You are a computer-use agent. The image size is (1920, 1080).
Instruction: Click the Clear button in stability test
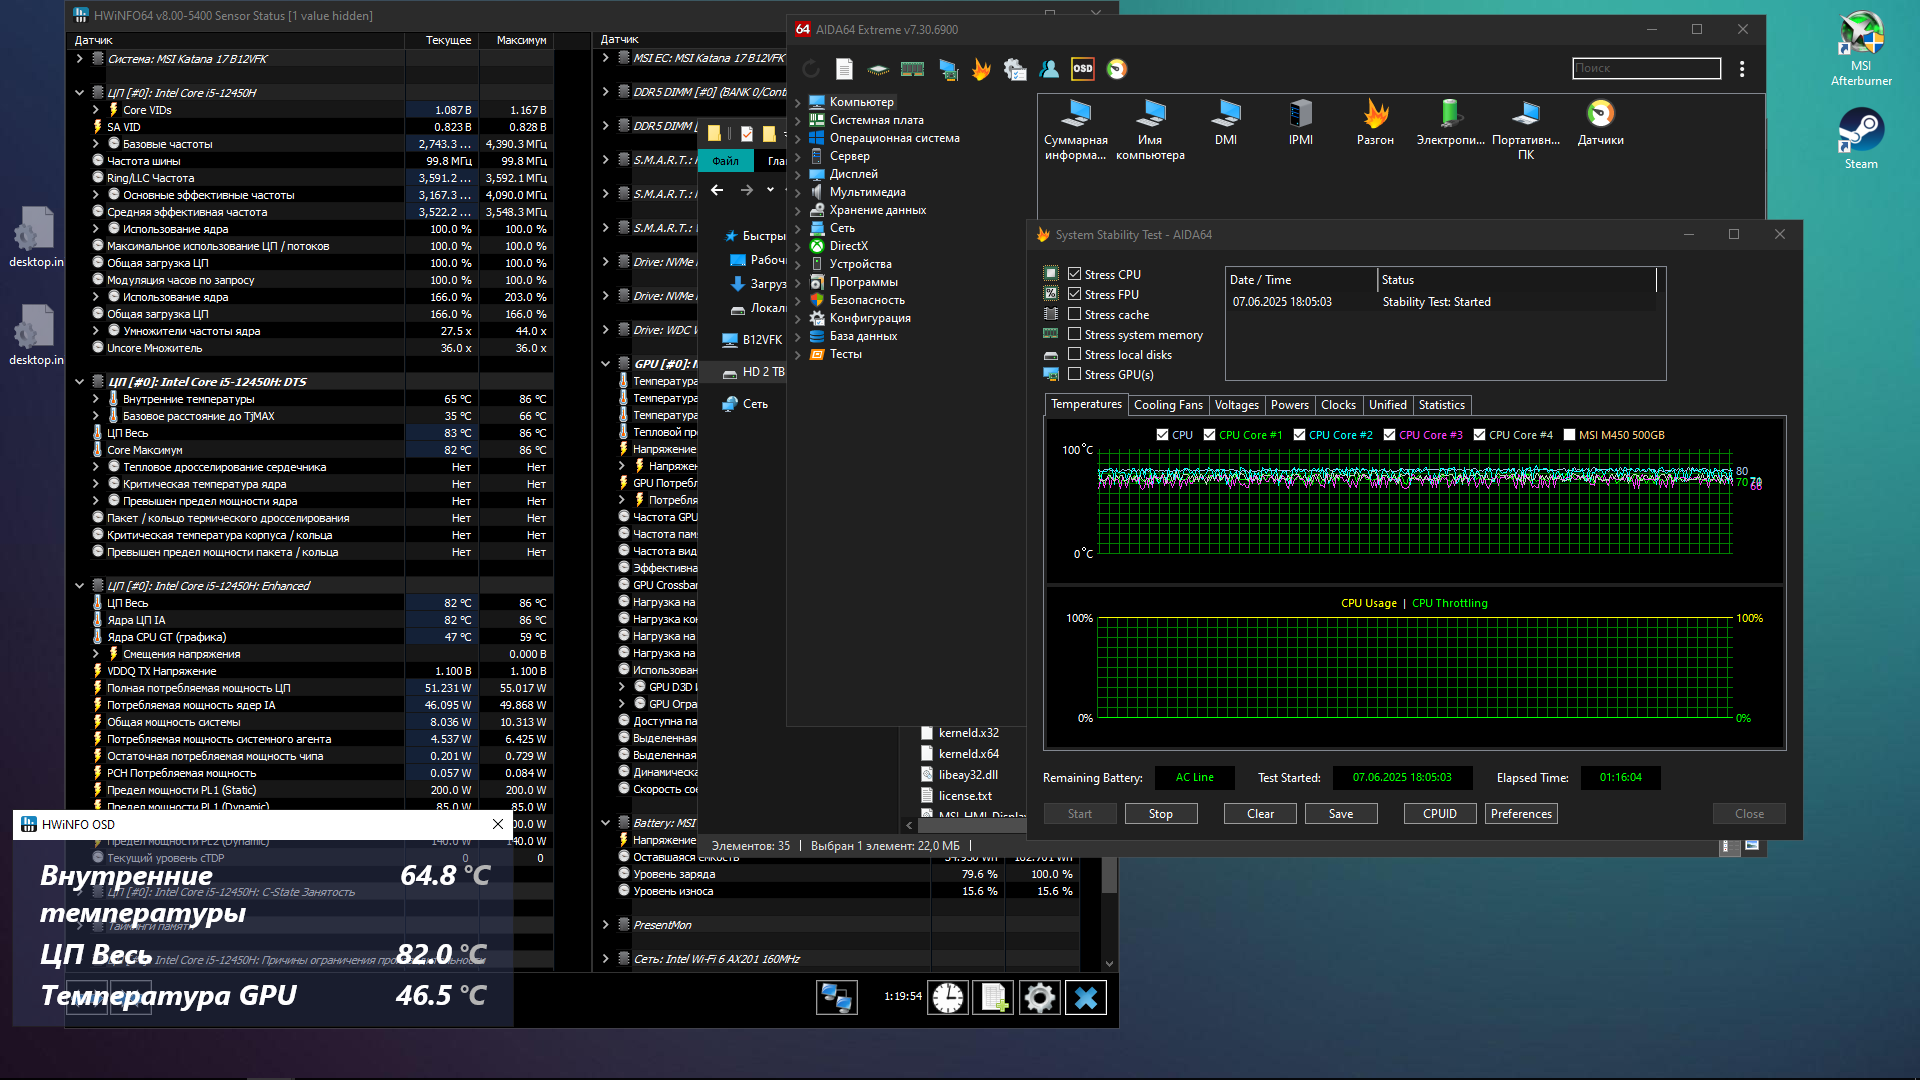[1260, 814]
